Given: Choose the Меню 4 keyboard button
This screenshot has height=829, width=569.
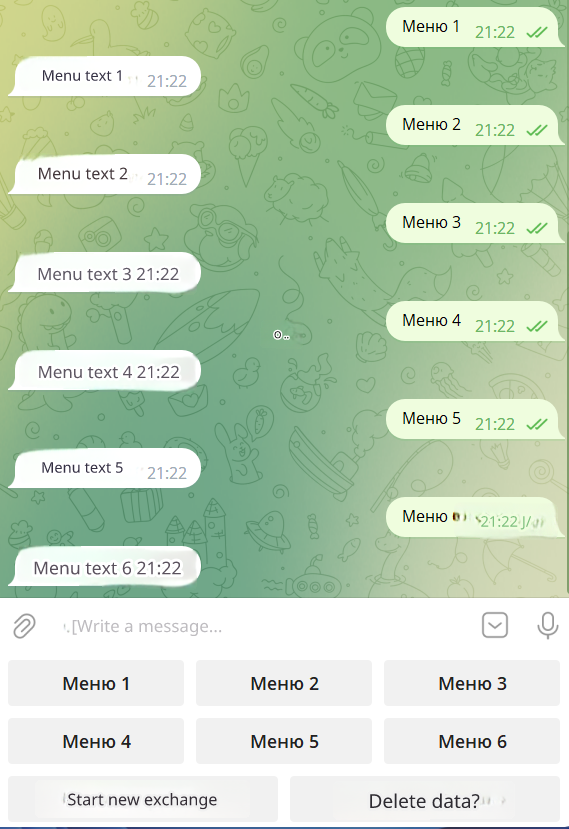Looking at the screenshot, I should 96,741.
